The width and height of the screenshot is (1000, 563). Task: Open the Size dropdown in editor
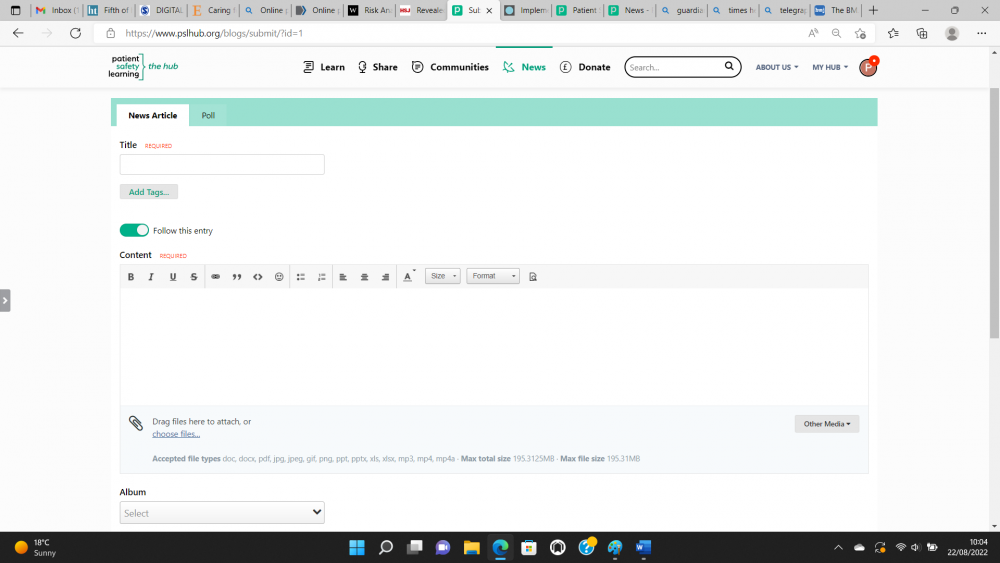(x=443, y=276)
